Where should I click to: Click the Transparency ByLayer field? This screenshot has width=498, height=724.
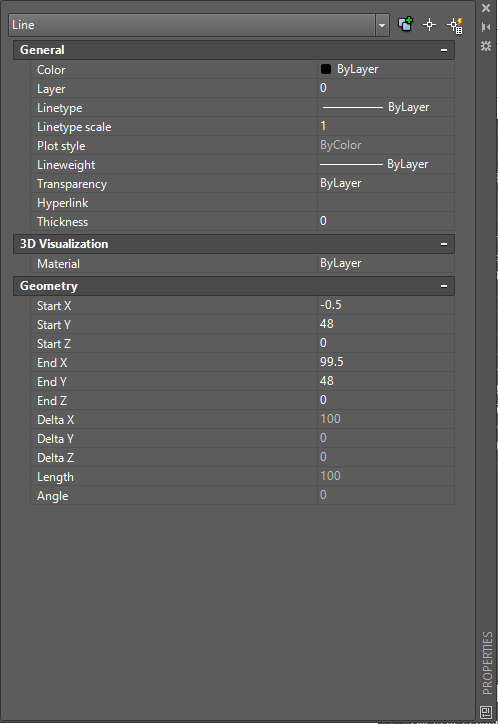pos(386,183)
